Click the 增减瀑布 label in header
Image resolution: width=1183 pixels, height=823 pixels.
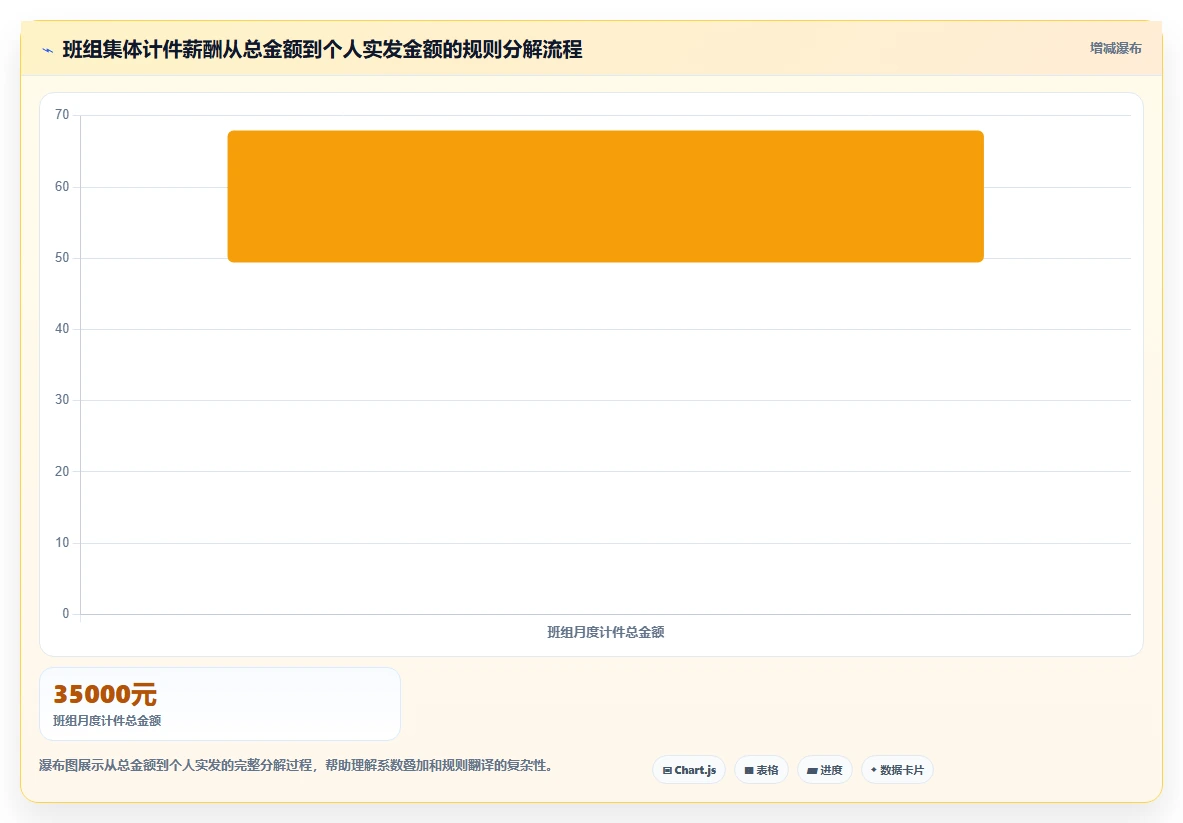click(1115, 48)
